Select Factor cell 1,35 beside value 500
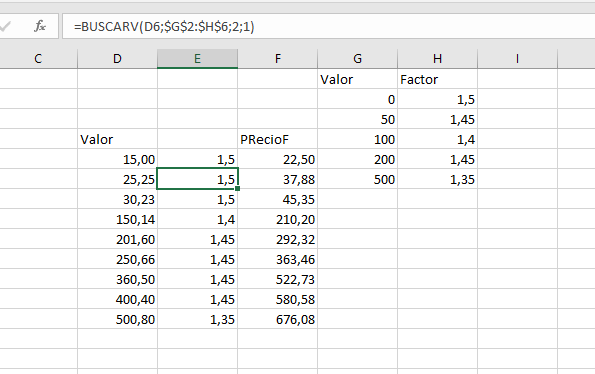Viewport: 595px width, 374px height. pyautogui.click(x=437, y=179)
